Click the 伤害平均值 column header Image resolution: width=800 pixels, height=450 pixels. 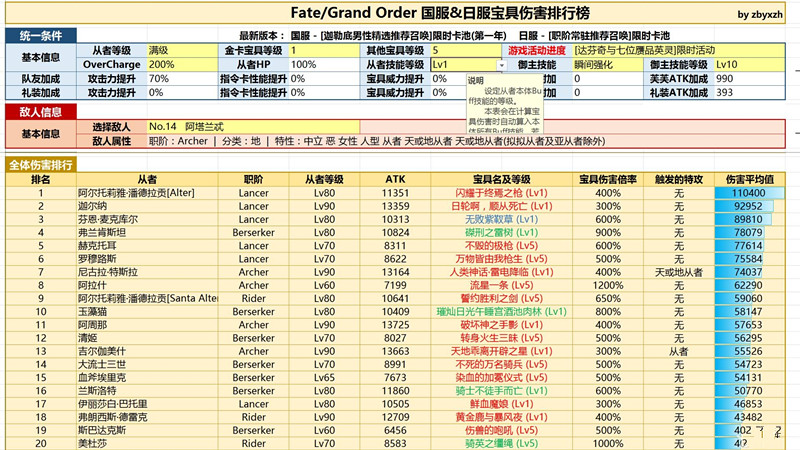click(x=749, y=180)
